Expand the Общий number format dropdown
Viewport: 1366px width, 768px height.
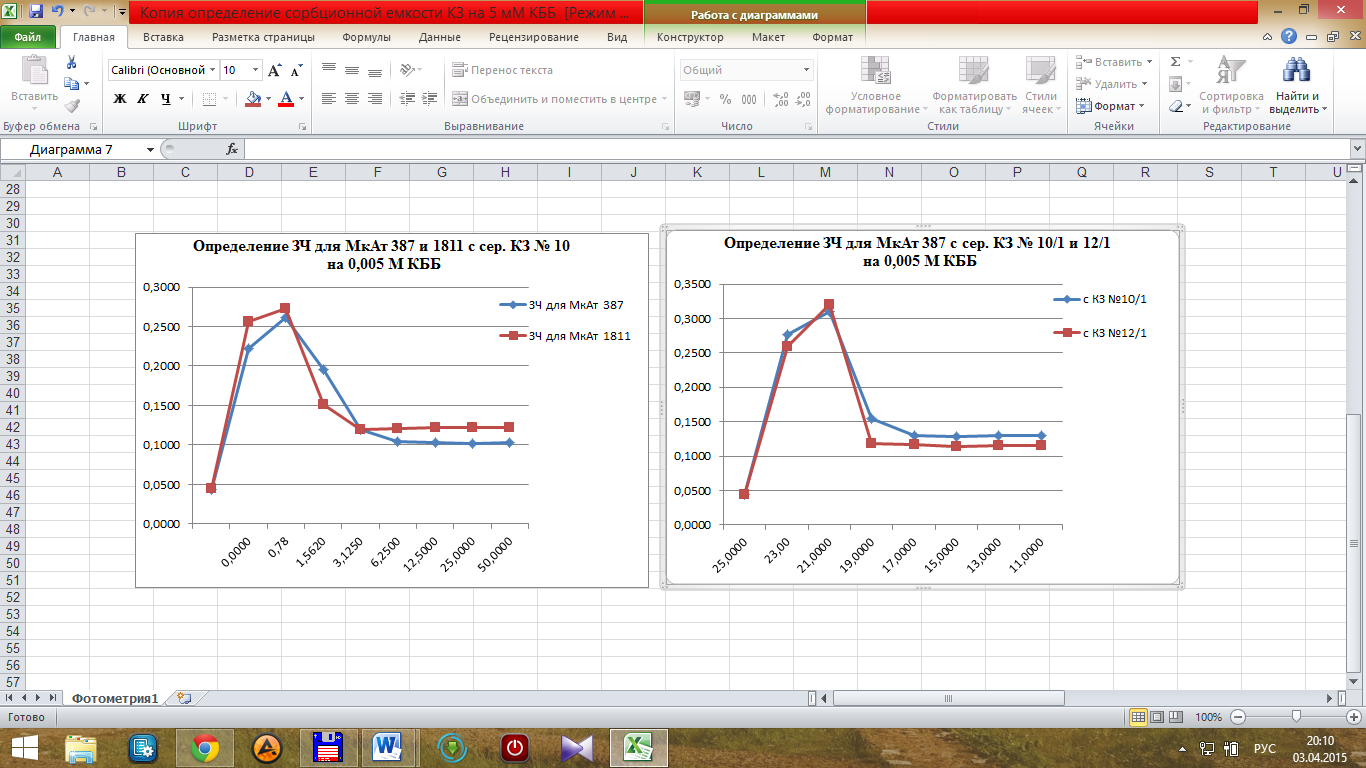[806, 71]
